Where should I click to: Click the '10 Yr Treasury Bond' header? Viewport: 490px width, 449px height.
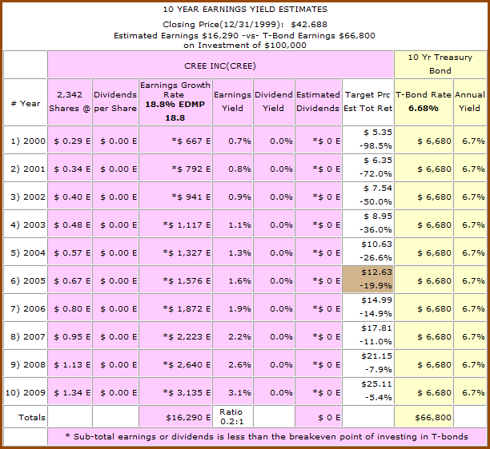[x=440, y=64]
